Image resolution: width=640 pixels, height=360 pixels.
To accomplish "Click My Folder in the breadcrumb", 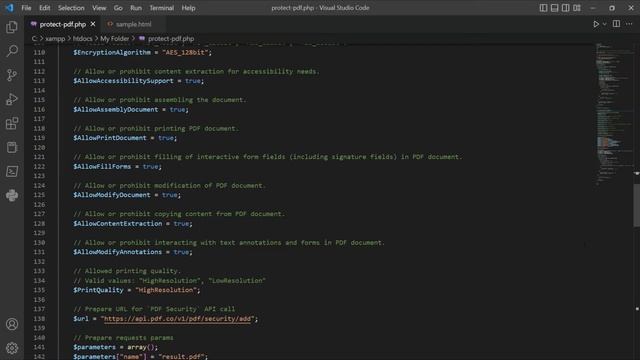I will [x=115, y=39].
